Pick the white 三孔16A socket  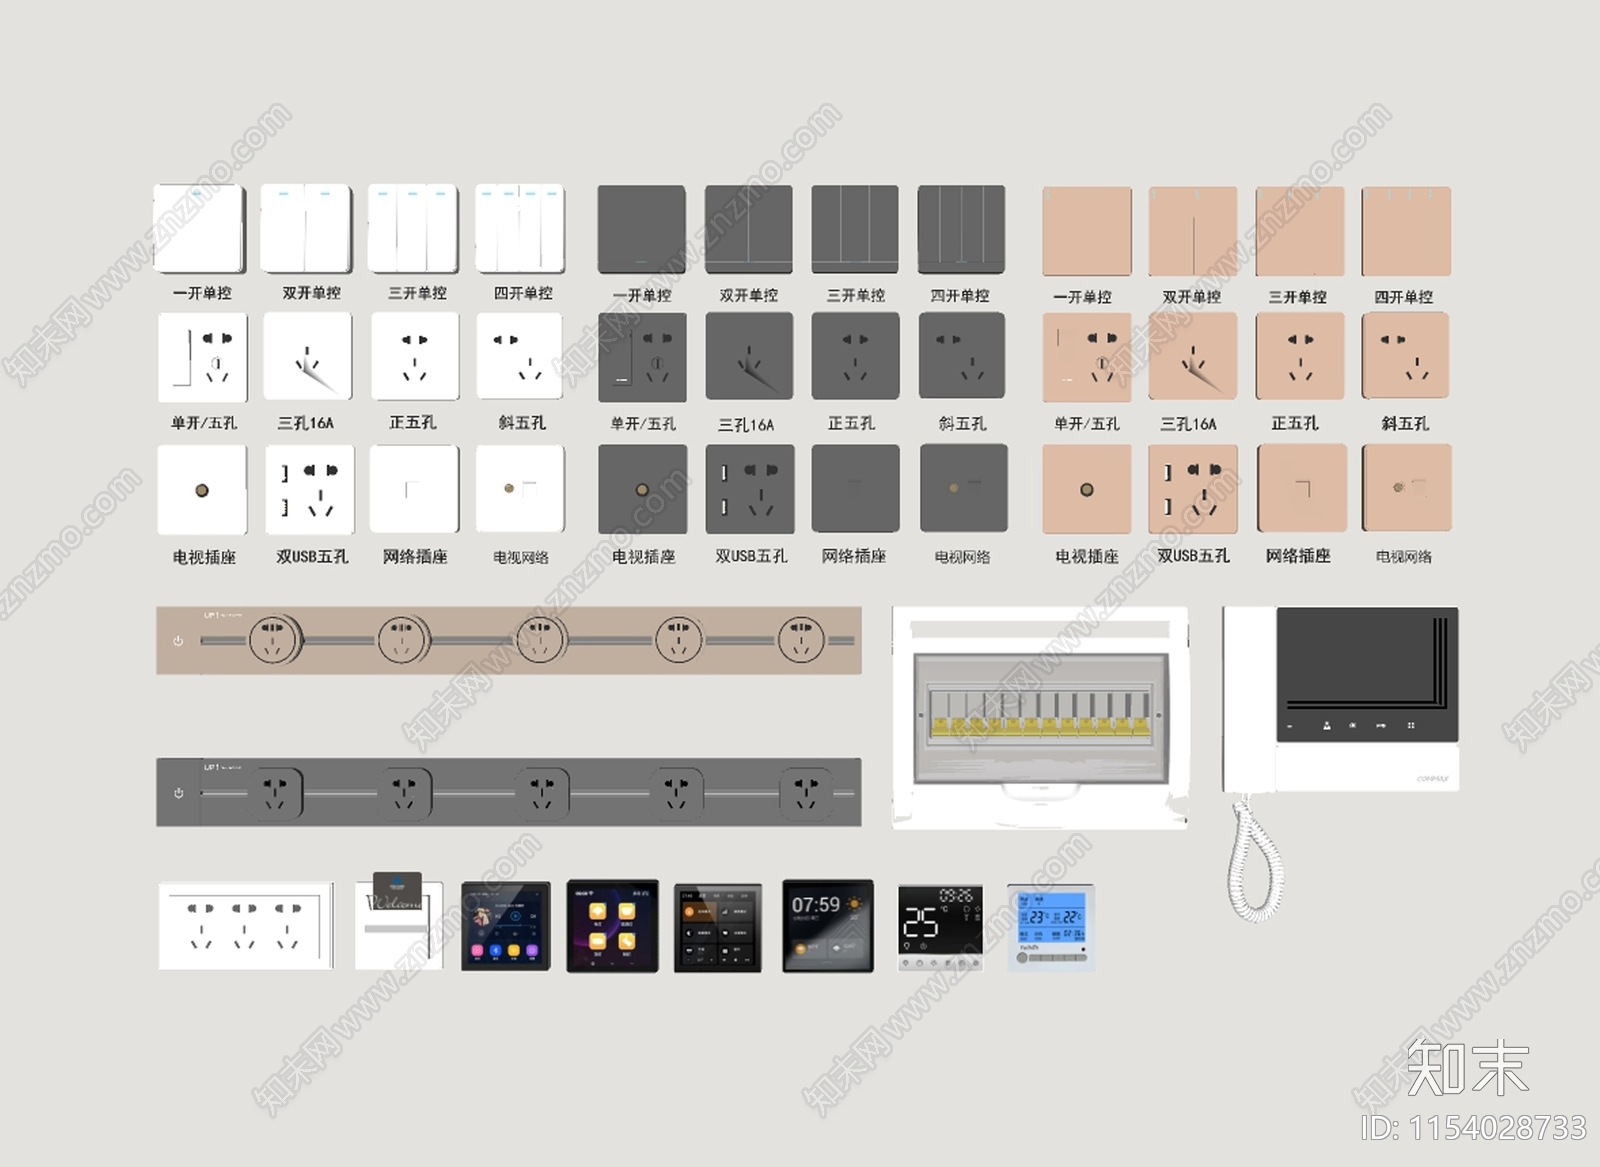308,357
